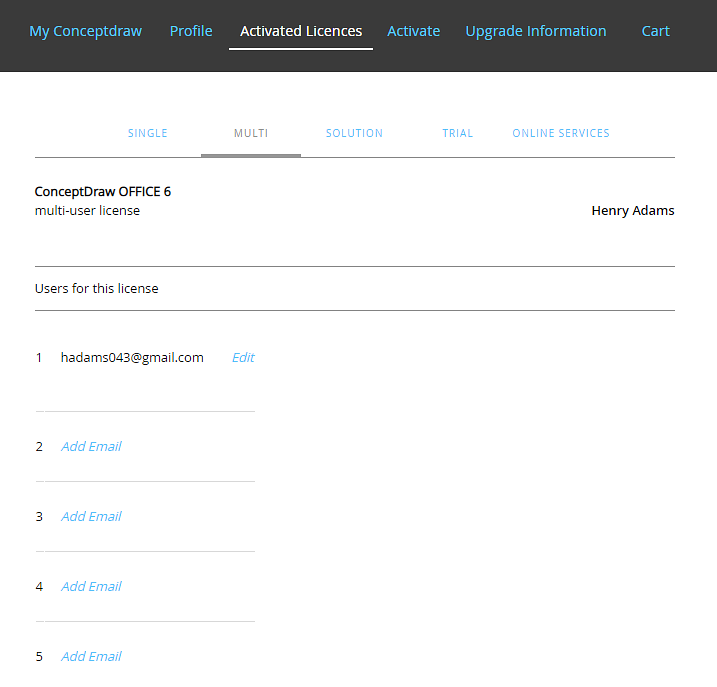Open the My Conceptdraw page
717x687 pixels.
click(86, 31)
